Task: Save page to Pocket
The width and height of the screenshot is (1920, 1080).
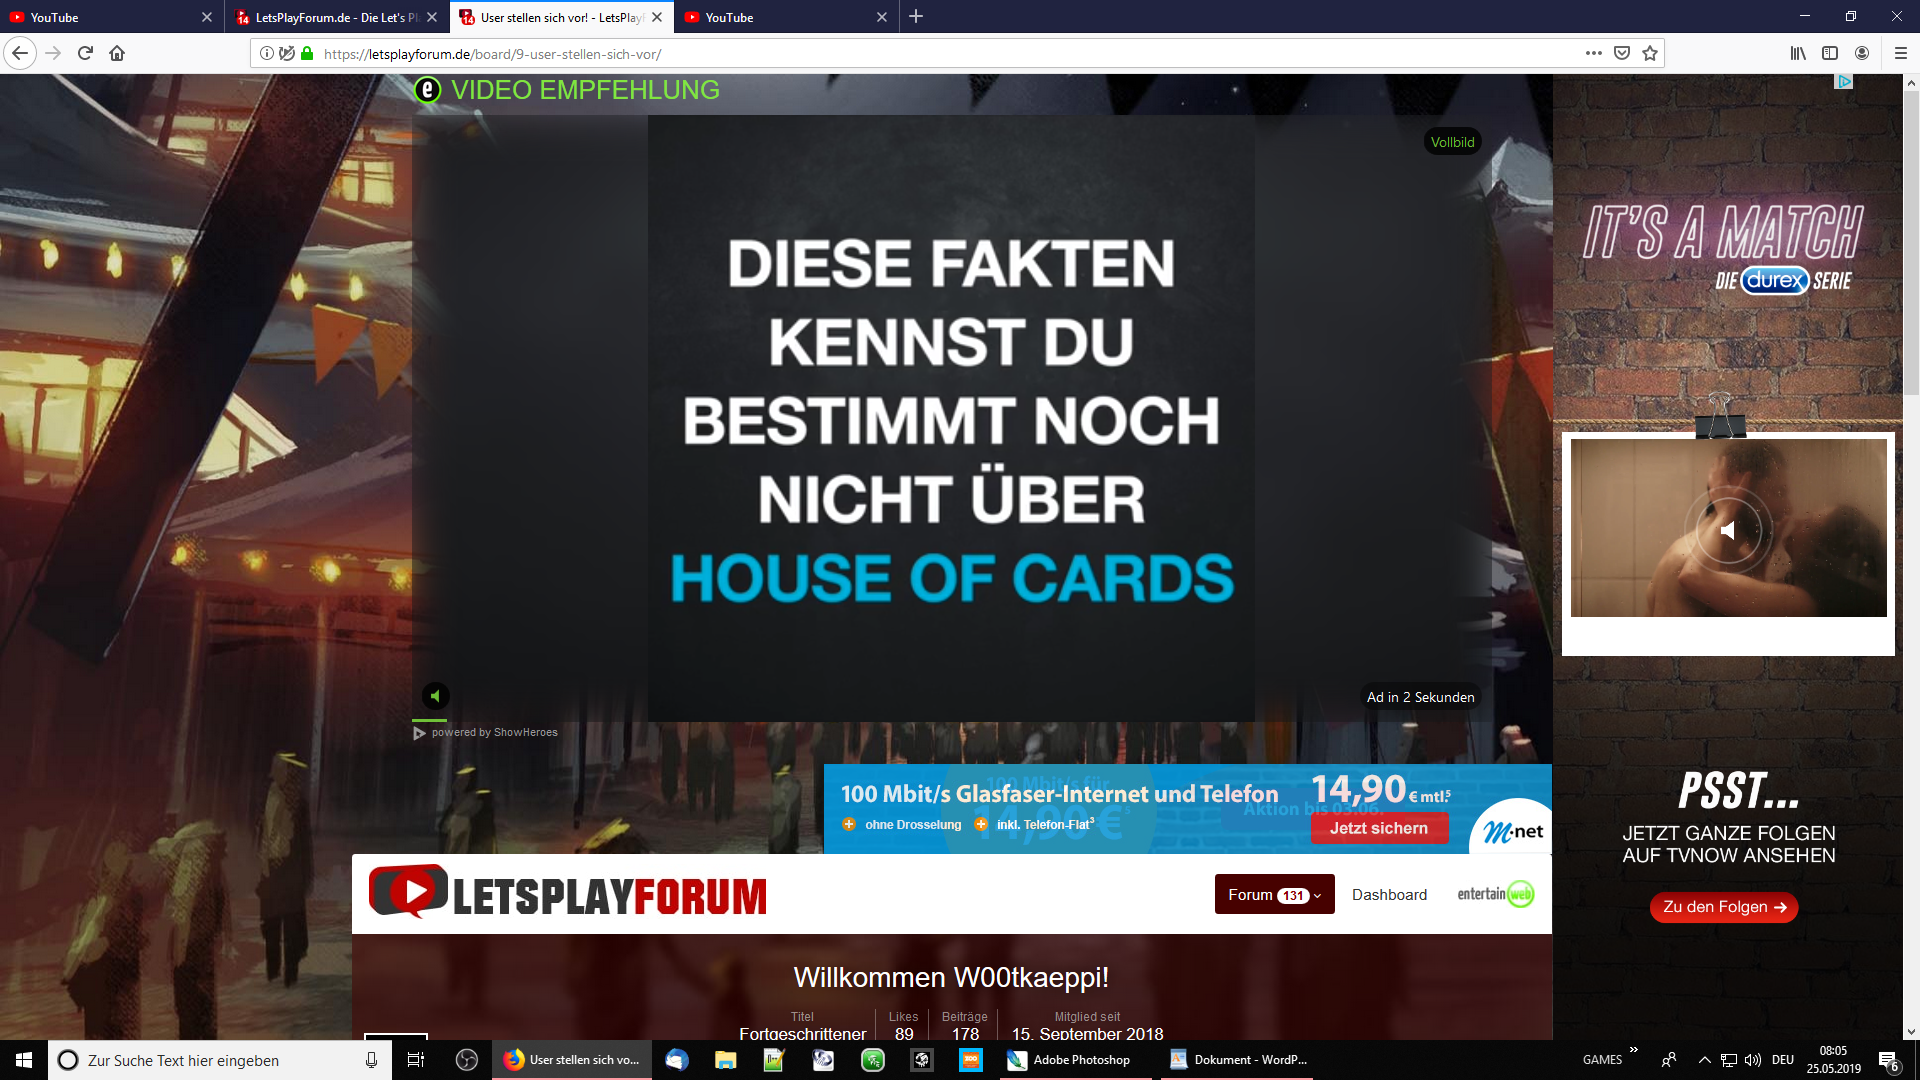Action: tap(1622, 53)
